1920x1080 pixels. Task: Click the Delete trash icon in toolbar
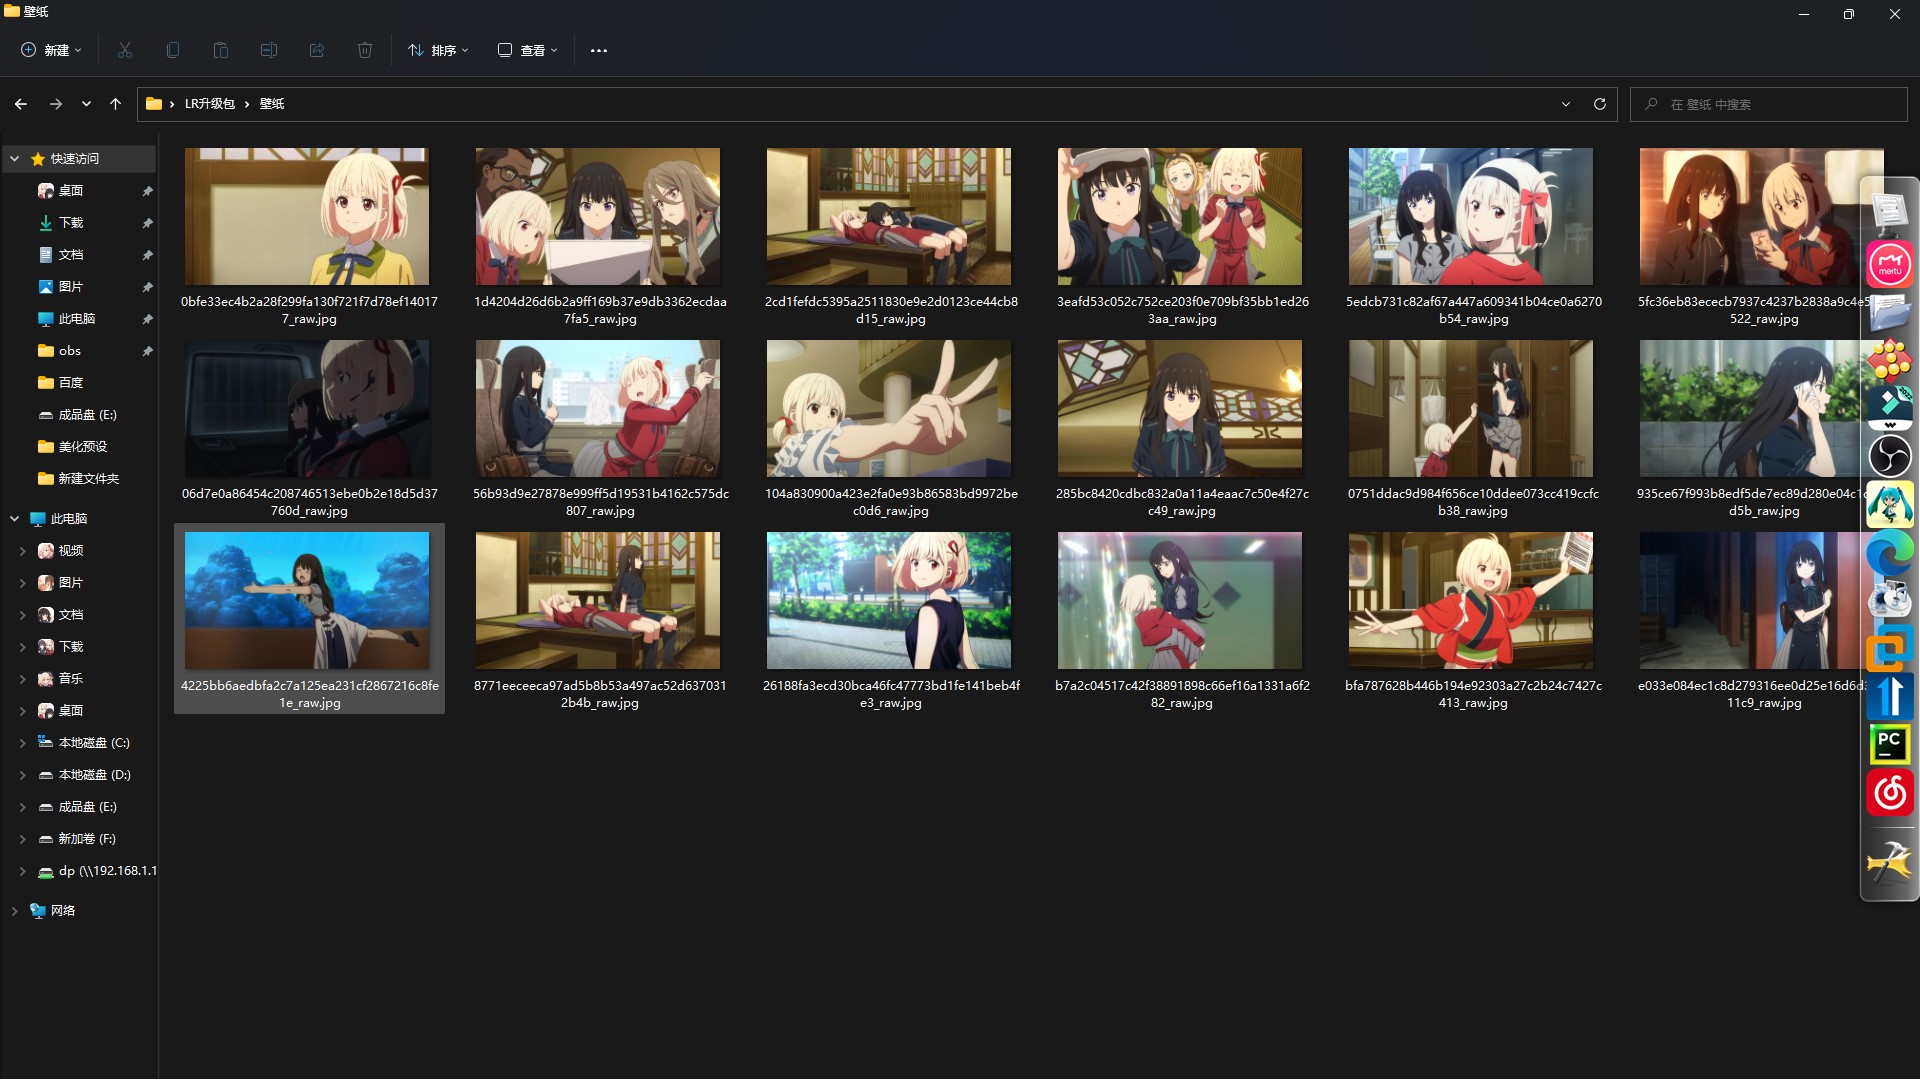[365, 50]
